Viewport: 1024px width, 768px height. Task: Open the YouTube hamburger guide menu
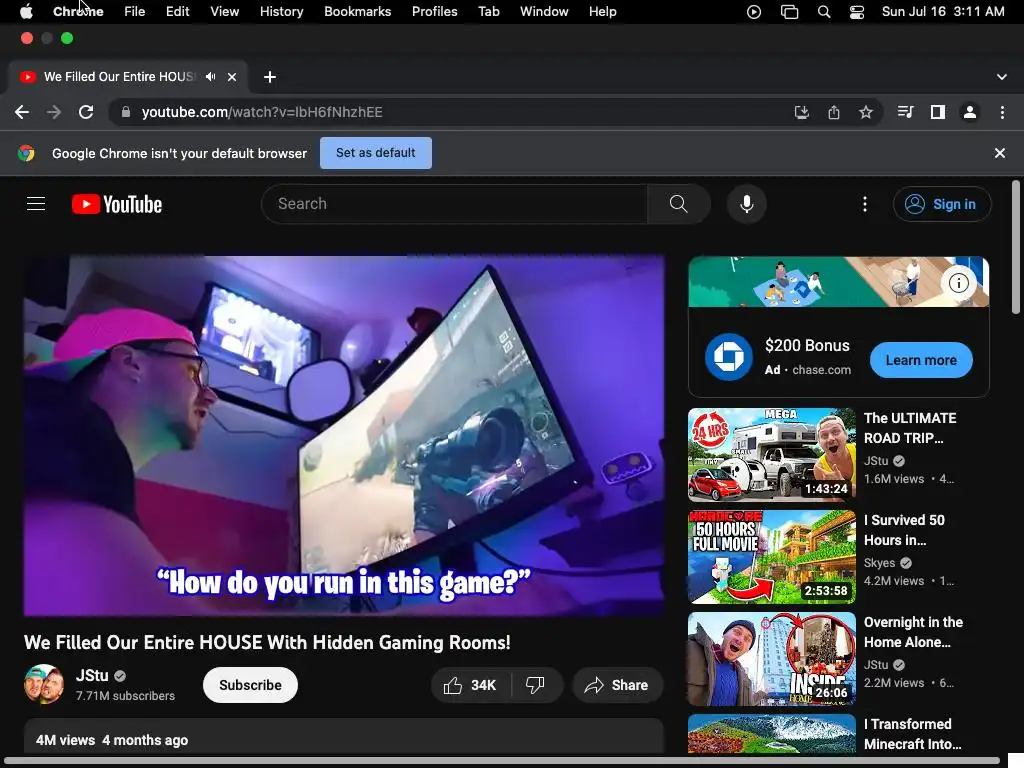[x=36, y=204]
